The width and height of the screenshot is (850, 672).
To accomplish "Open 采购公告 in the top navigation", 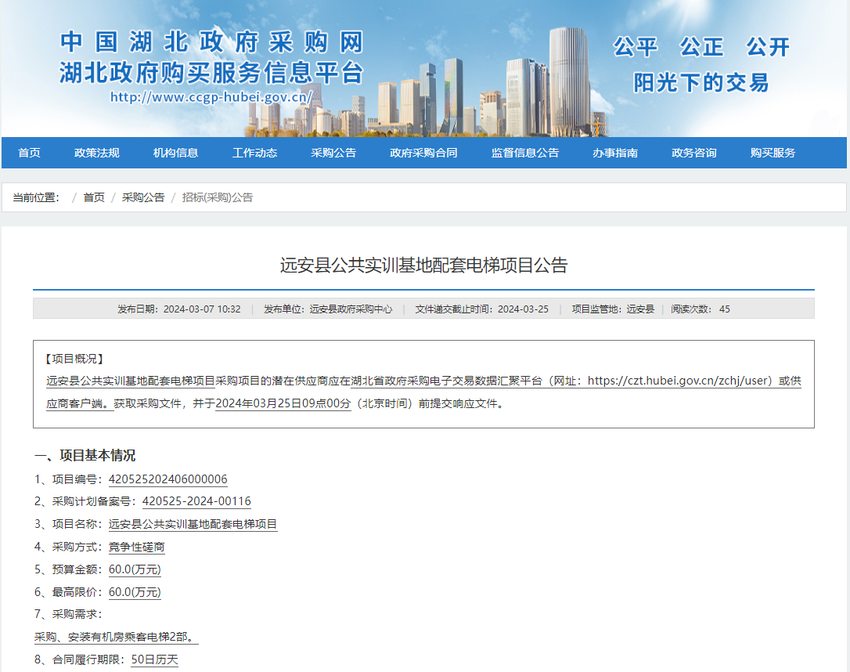I will coord(333,153).
